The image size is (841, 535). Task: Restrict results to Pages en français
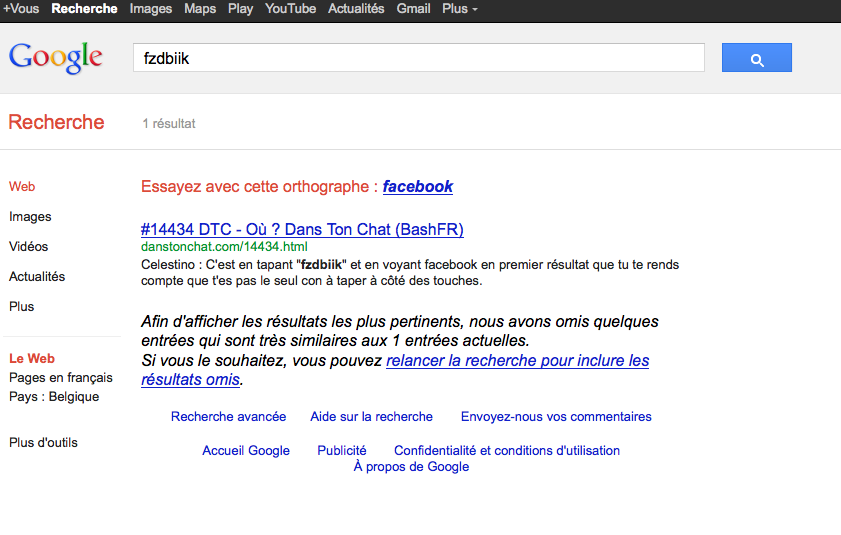61,378
